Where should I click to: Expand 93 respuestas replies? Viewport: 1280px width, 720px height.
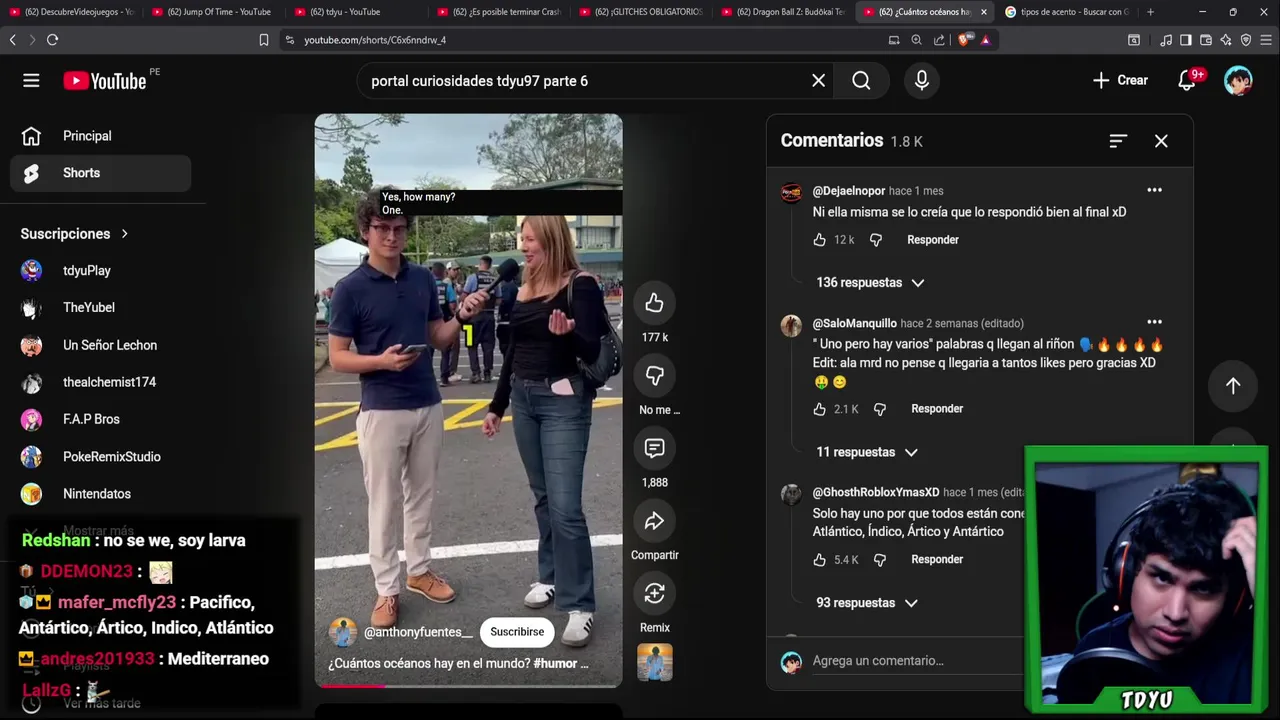[x=866, y=603]
